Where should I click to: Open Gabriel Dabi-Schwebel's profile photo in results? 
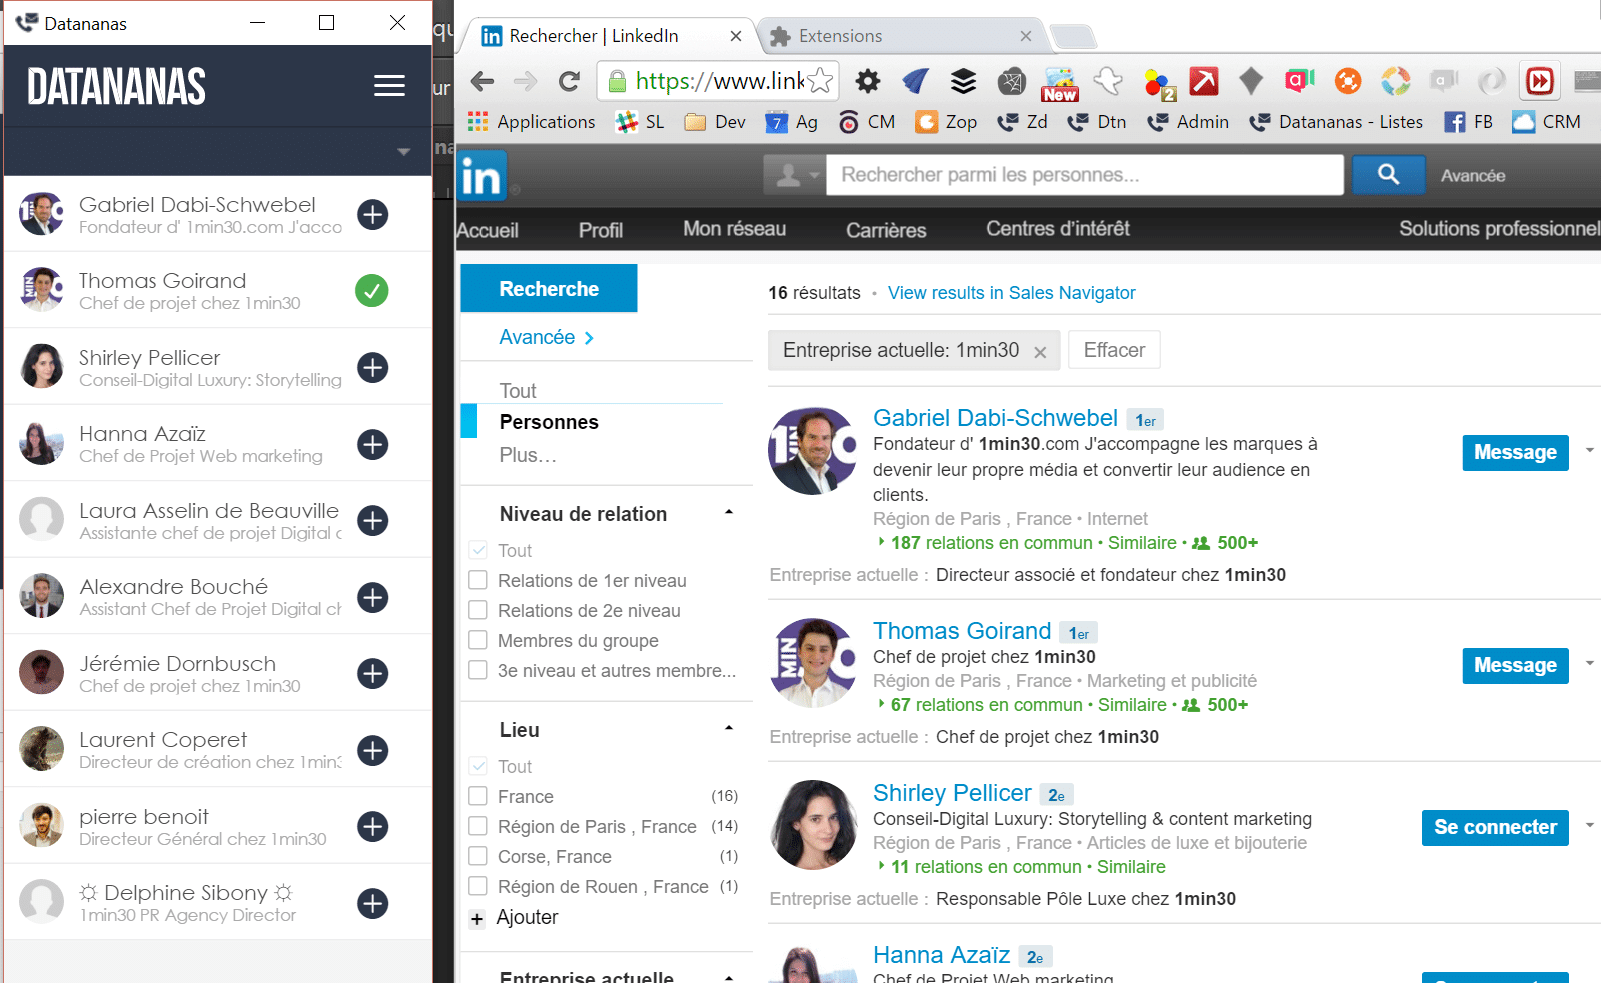[x=813, y=450]
